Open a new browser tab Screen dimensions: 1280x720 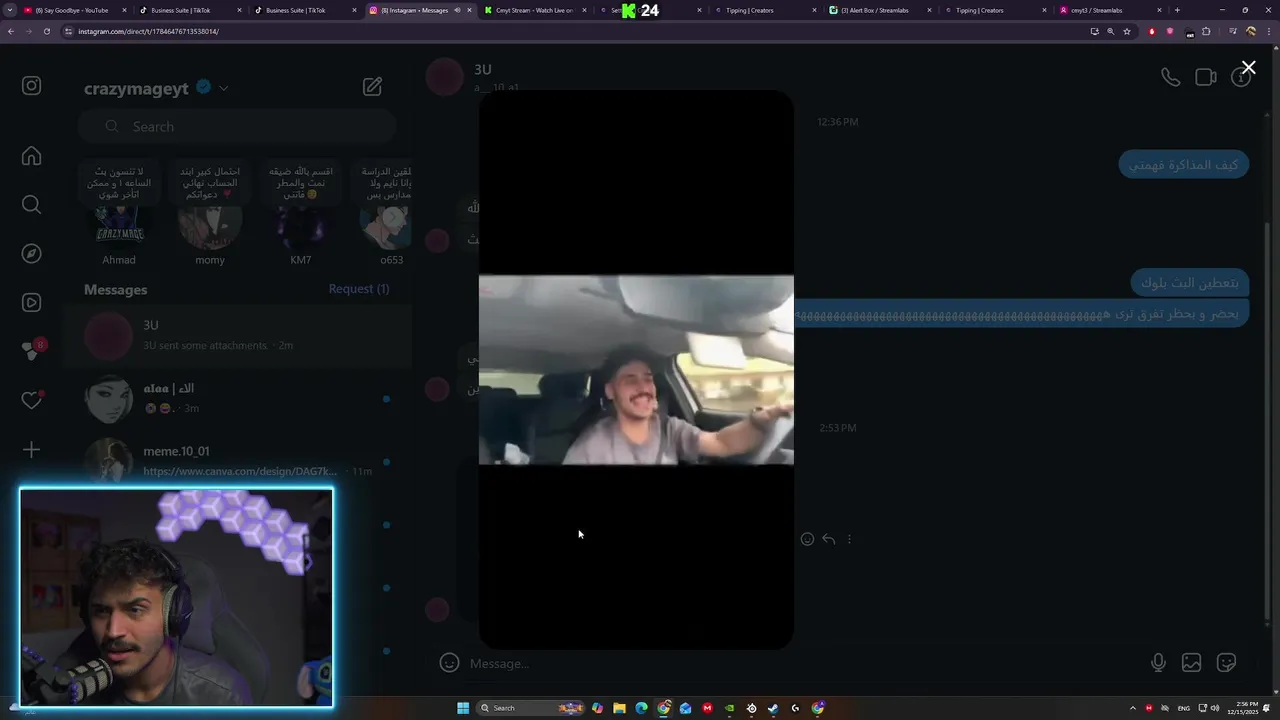point(1177,10)
